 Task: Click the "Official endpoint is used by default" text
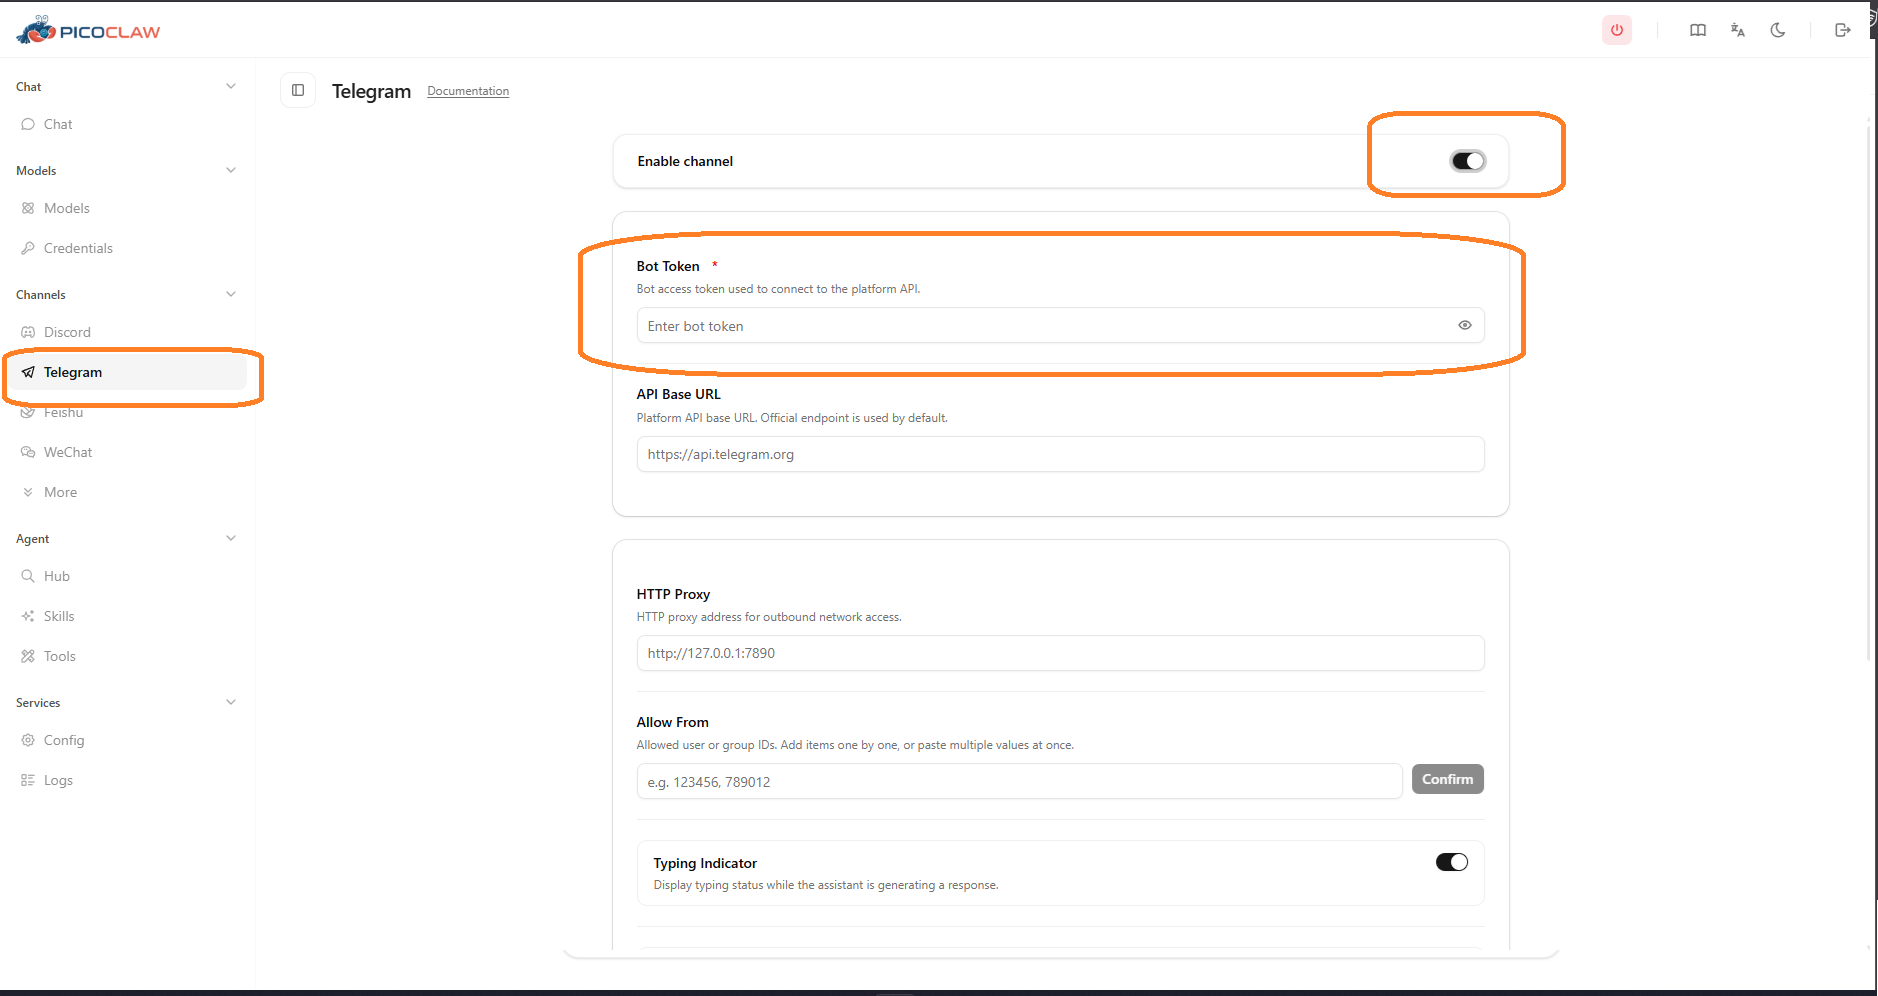854,418
